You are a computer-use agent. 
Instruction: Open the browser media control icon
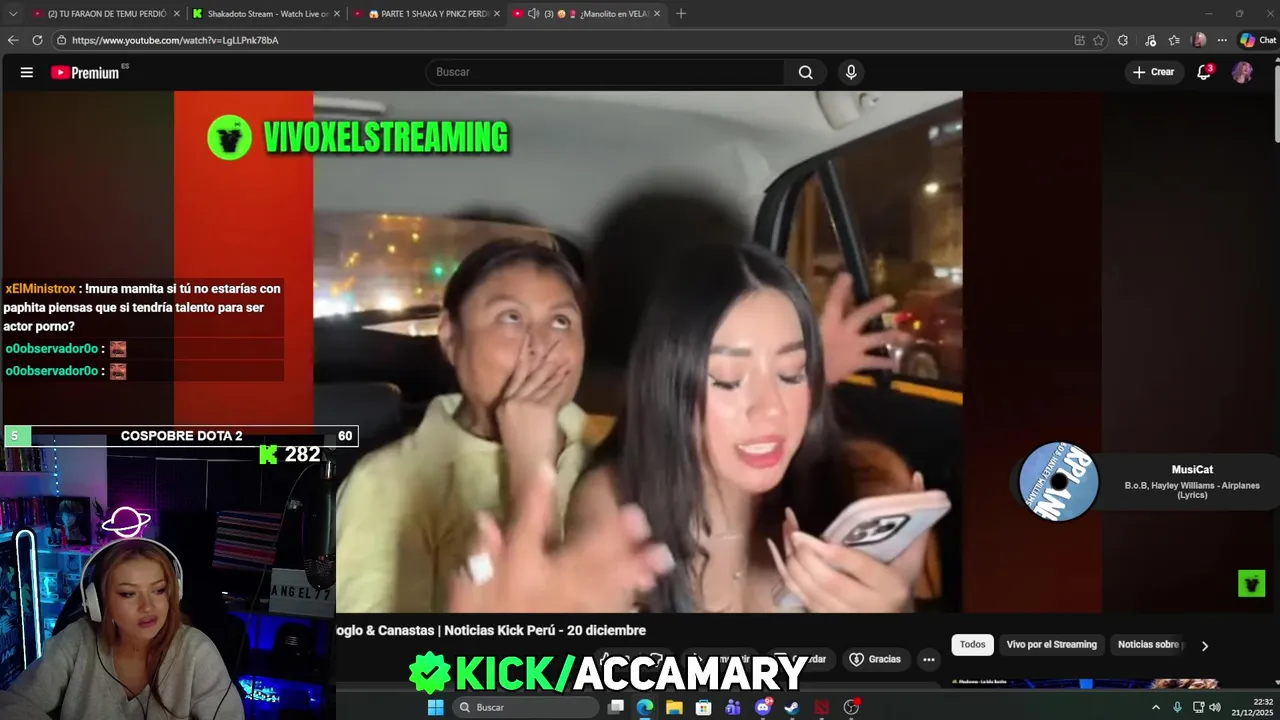click(1151, 40)
